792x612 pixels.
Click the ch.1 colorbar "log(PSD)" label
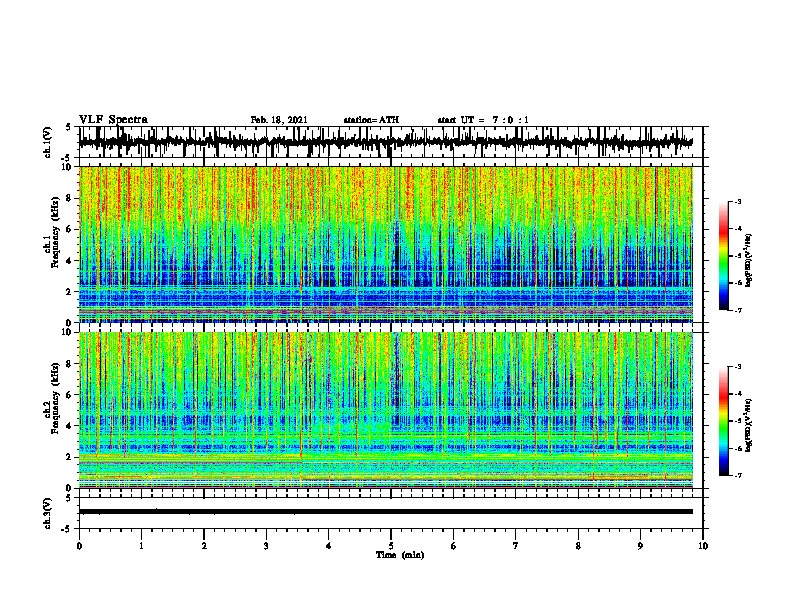click(x=748, y=260)
